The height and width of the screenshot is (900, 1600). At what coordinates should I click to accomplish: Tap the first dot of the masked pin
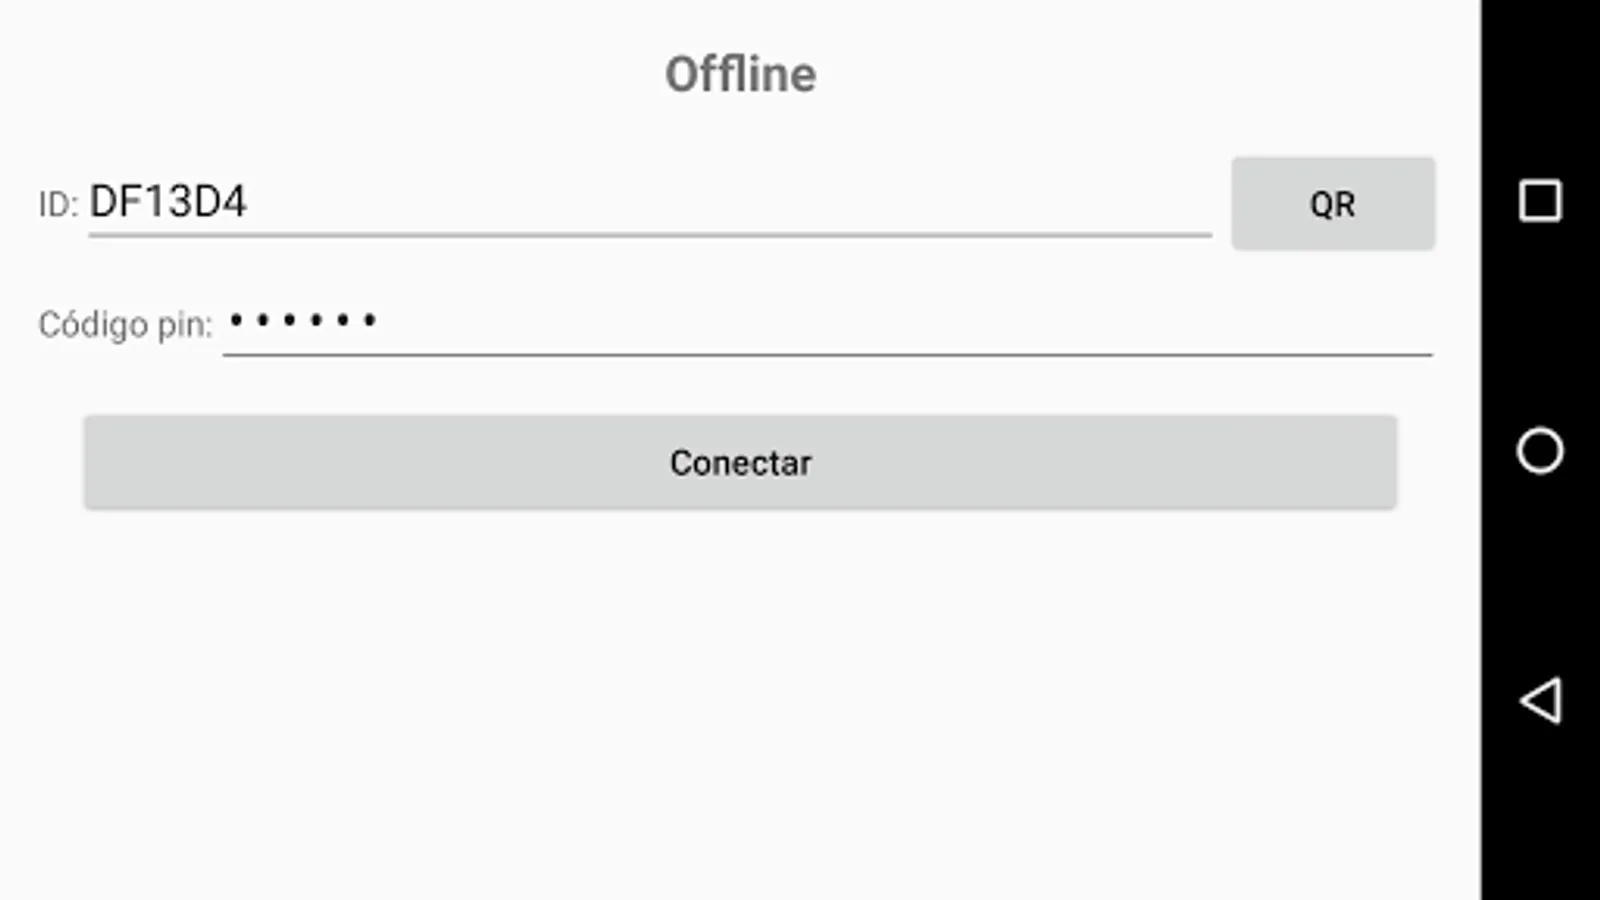click(x=236, y=321)
